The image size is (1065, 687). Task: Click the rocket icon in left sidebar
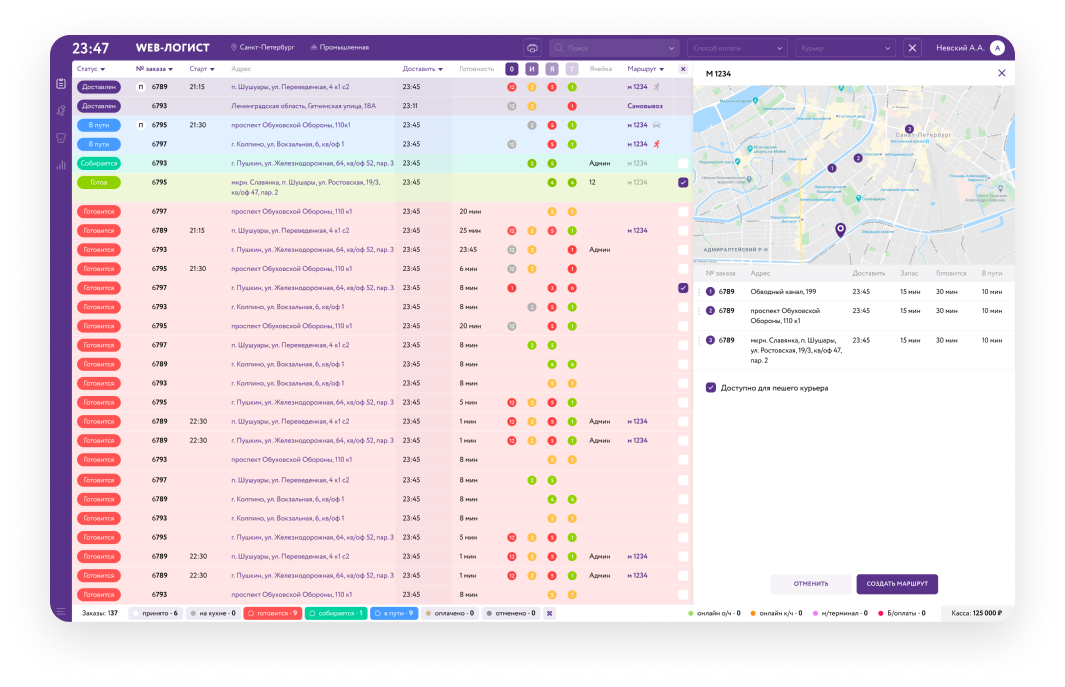tap(61, 111)
